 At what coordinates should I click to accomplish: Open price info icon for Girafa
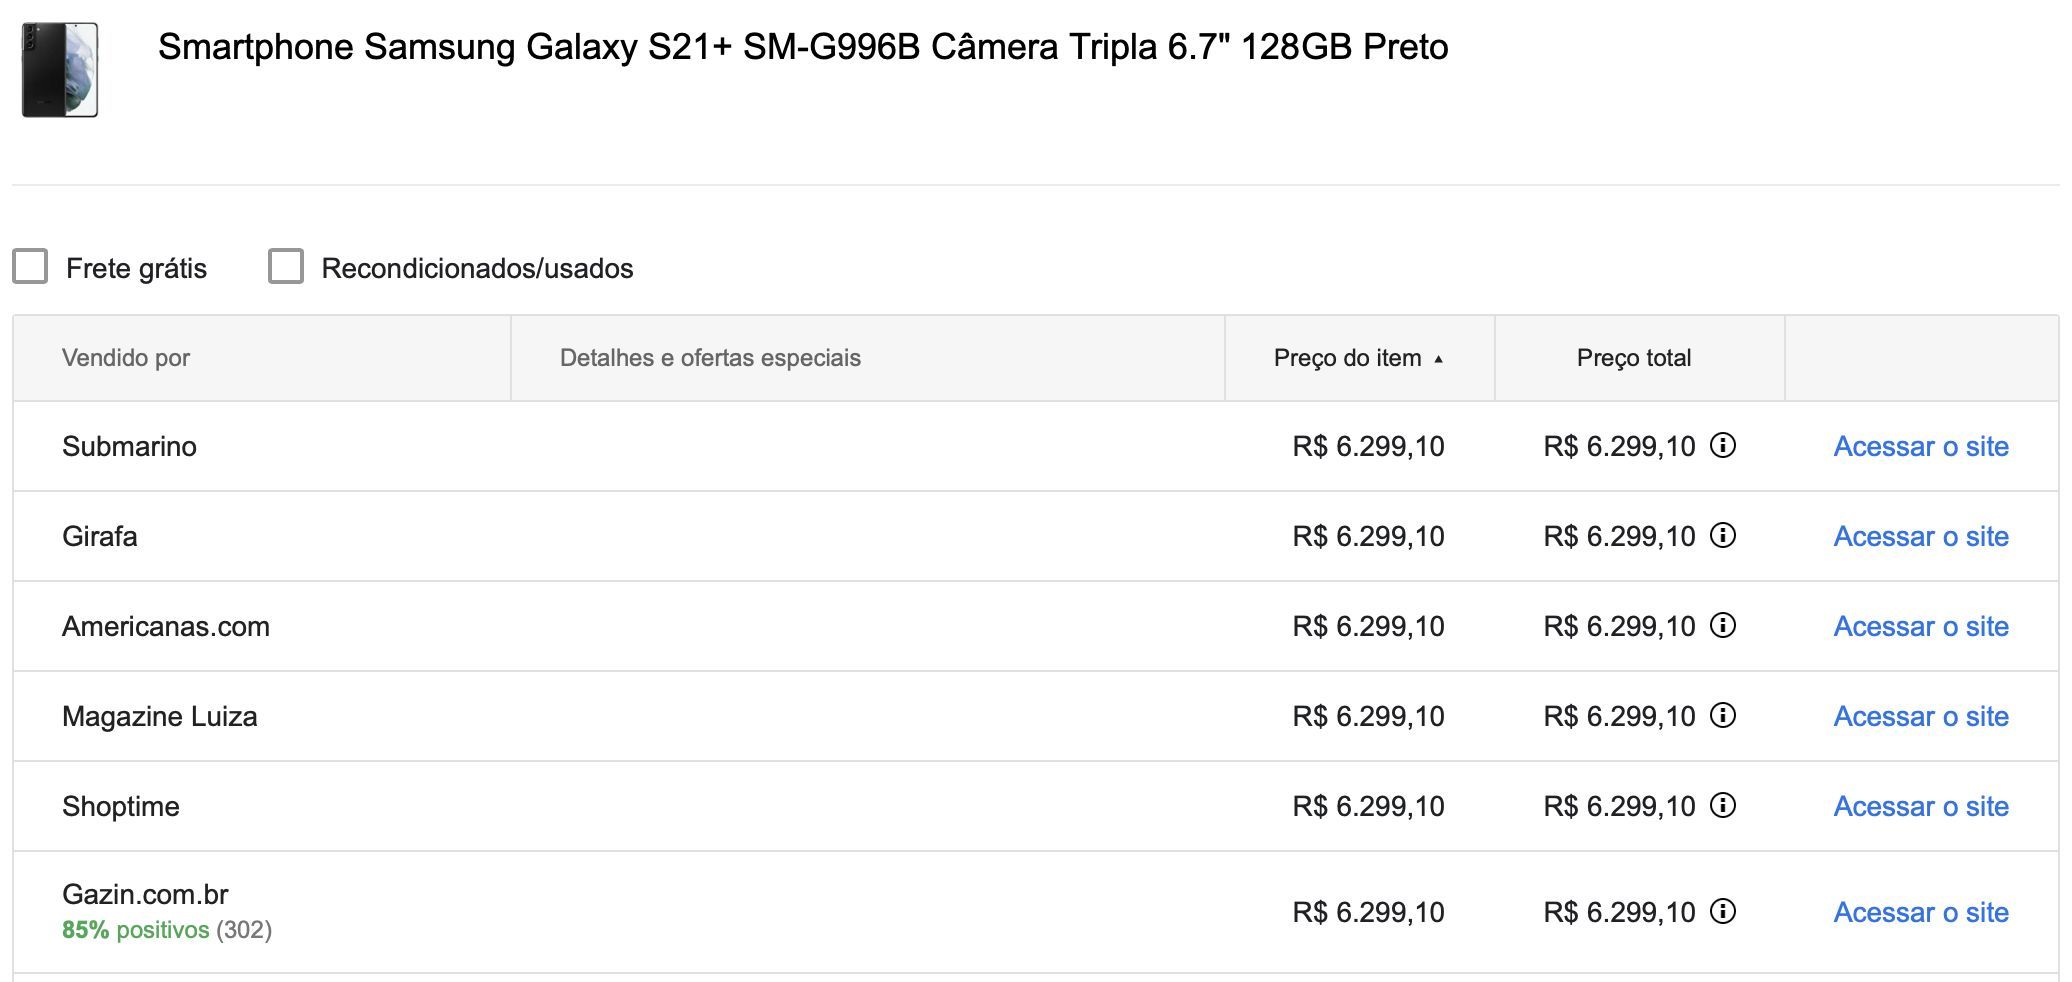[x=1722, y=535]
